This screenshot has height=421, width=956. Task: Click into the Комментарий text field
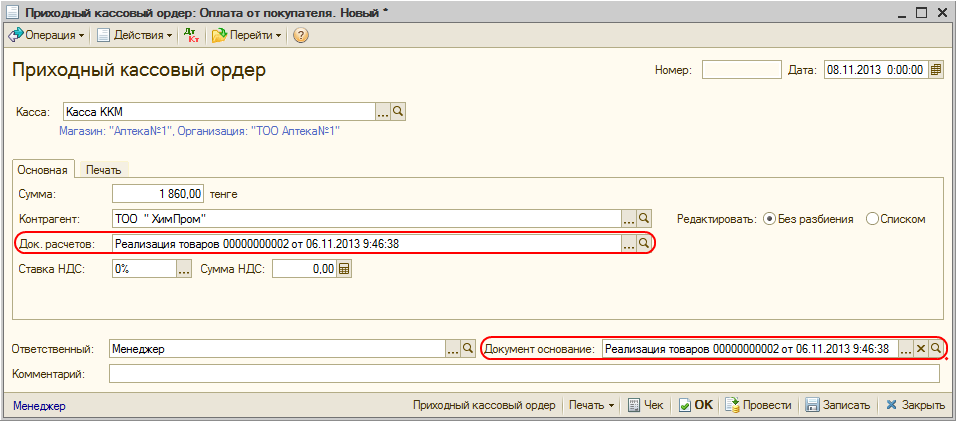pyautogui.click(x=524, y=374)
